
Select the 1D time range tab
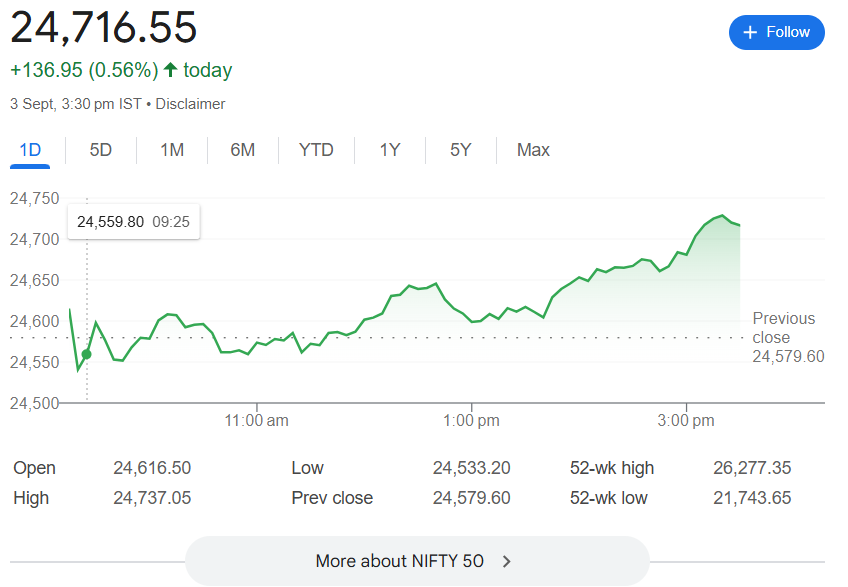point(30,150)
